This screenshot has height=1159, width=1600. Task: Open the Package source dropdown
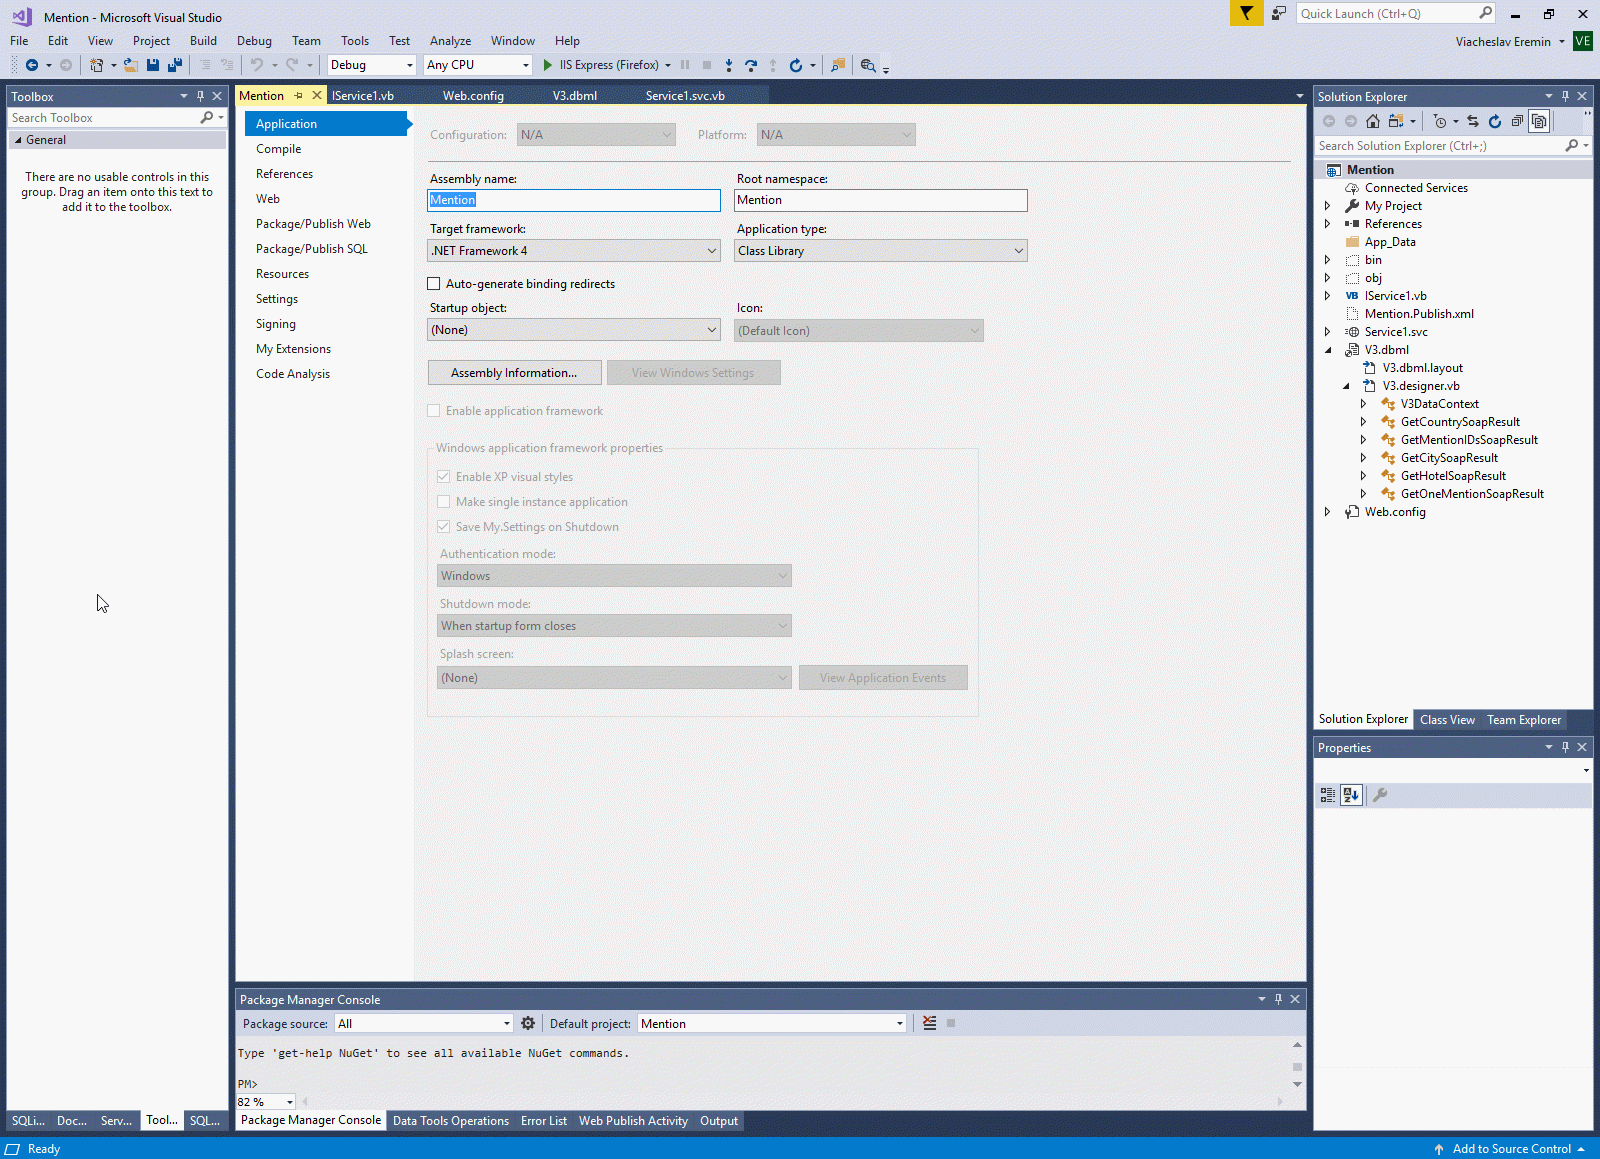tap(424, 1023)
